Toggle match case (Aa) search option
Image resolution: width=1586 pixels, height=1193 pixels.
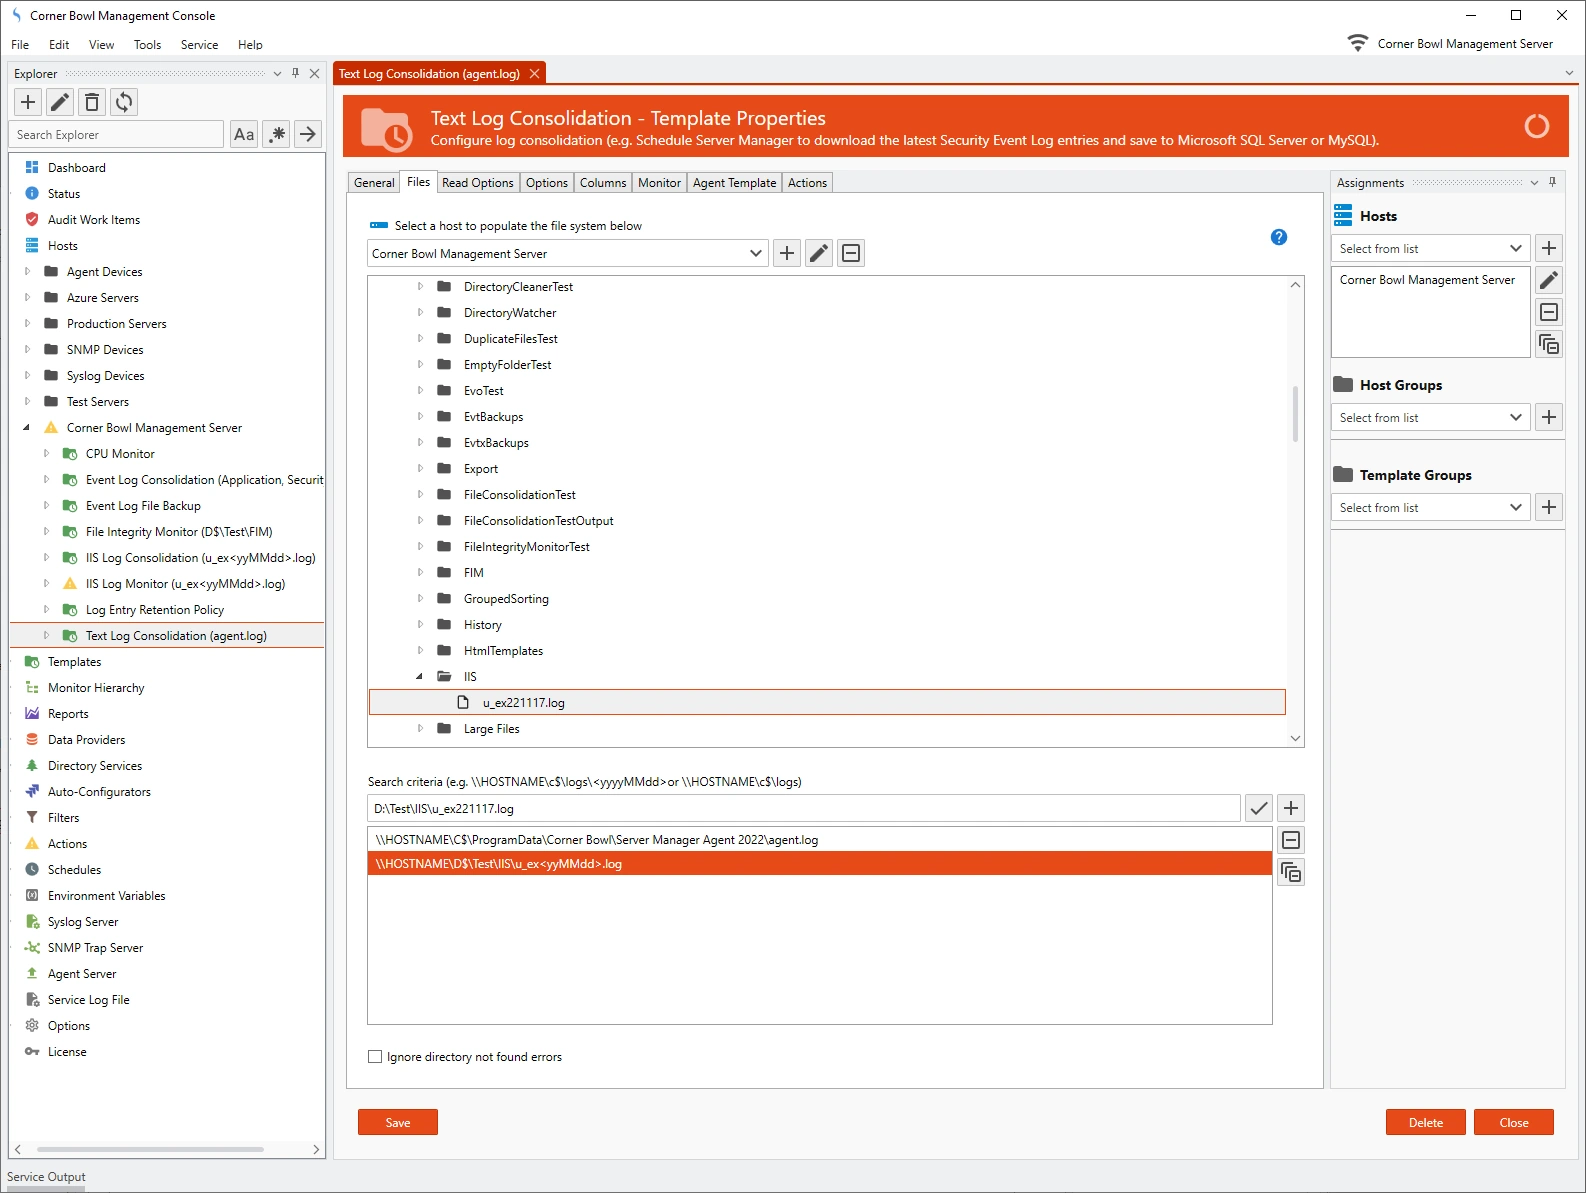click(244, 134)
